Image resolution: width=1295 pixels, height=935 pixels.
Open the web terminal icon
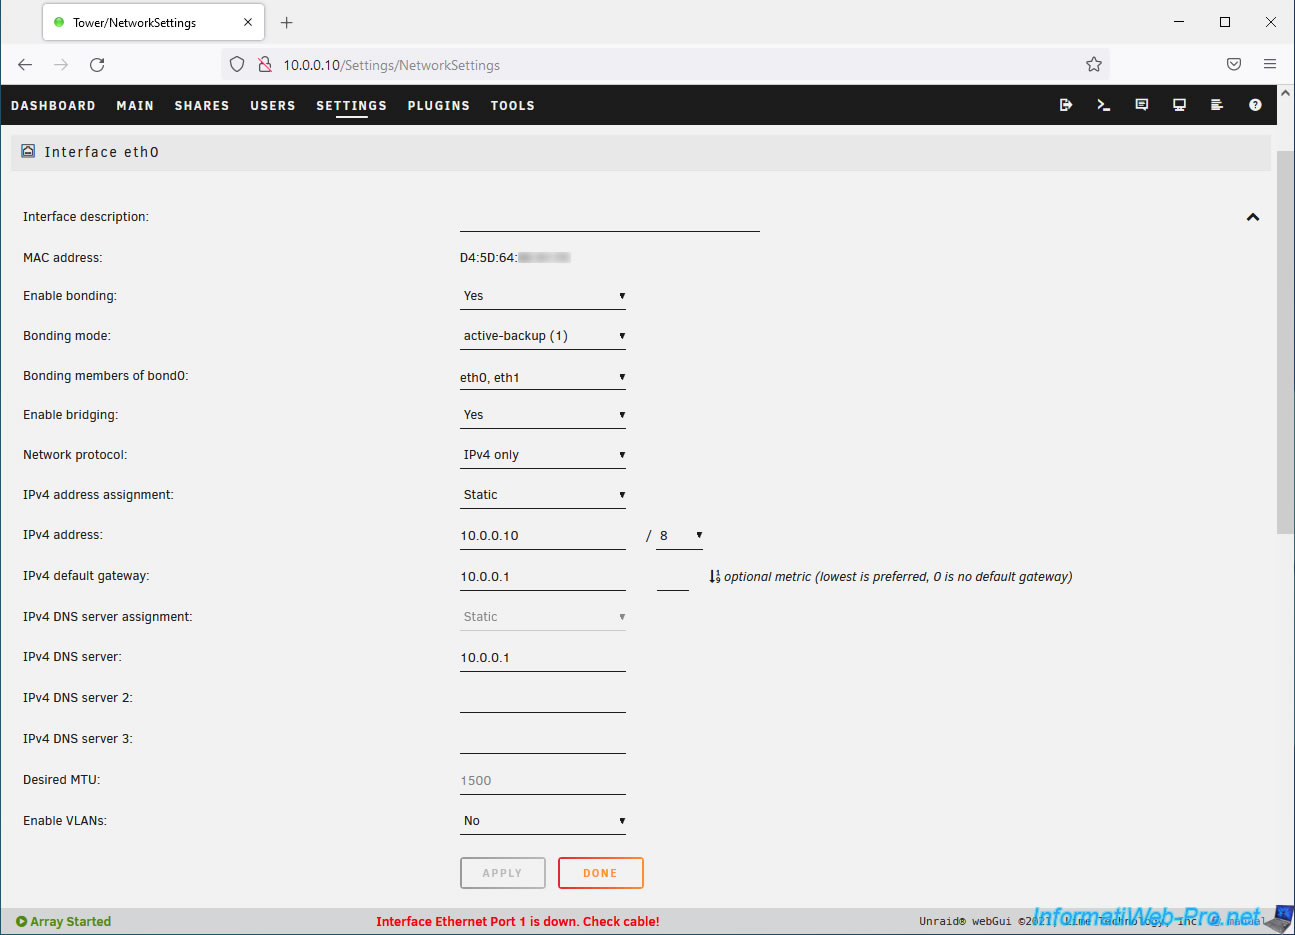point(1104,105)
